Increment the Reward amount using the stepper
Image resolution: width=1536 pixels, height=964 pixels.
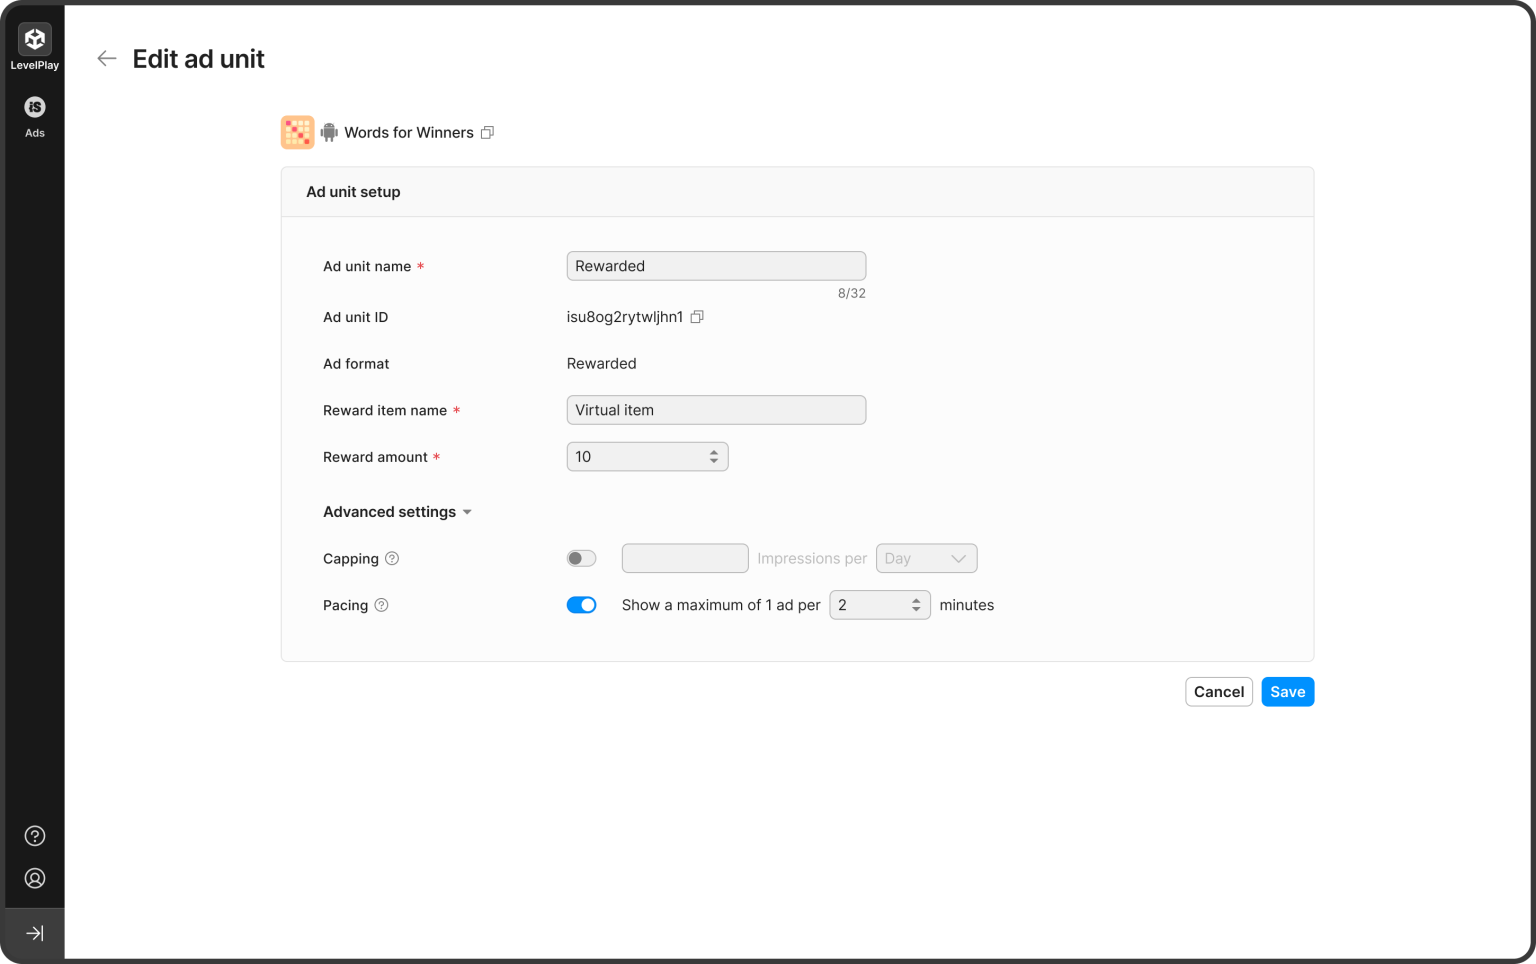tap(713, 452)
